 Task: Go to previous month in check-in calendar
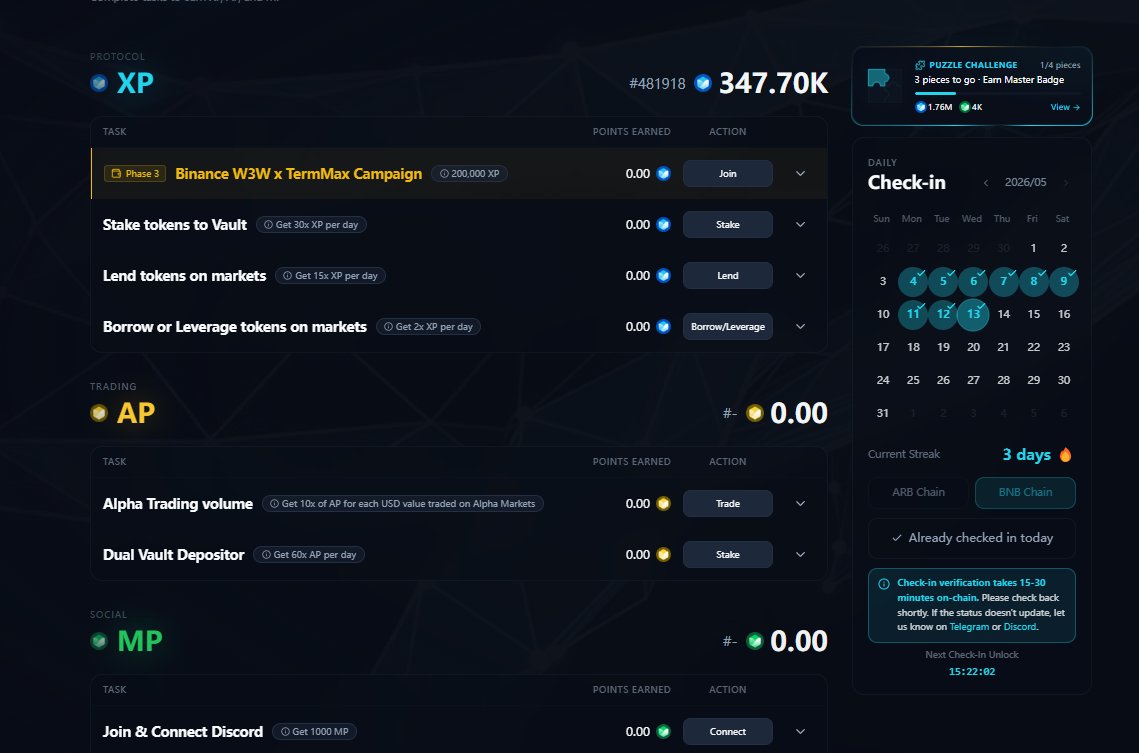(x=986, y=182)
